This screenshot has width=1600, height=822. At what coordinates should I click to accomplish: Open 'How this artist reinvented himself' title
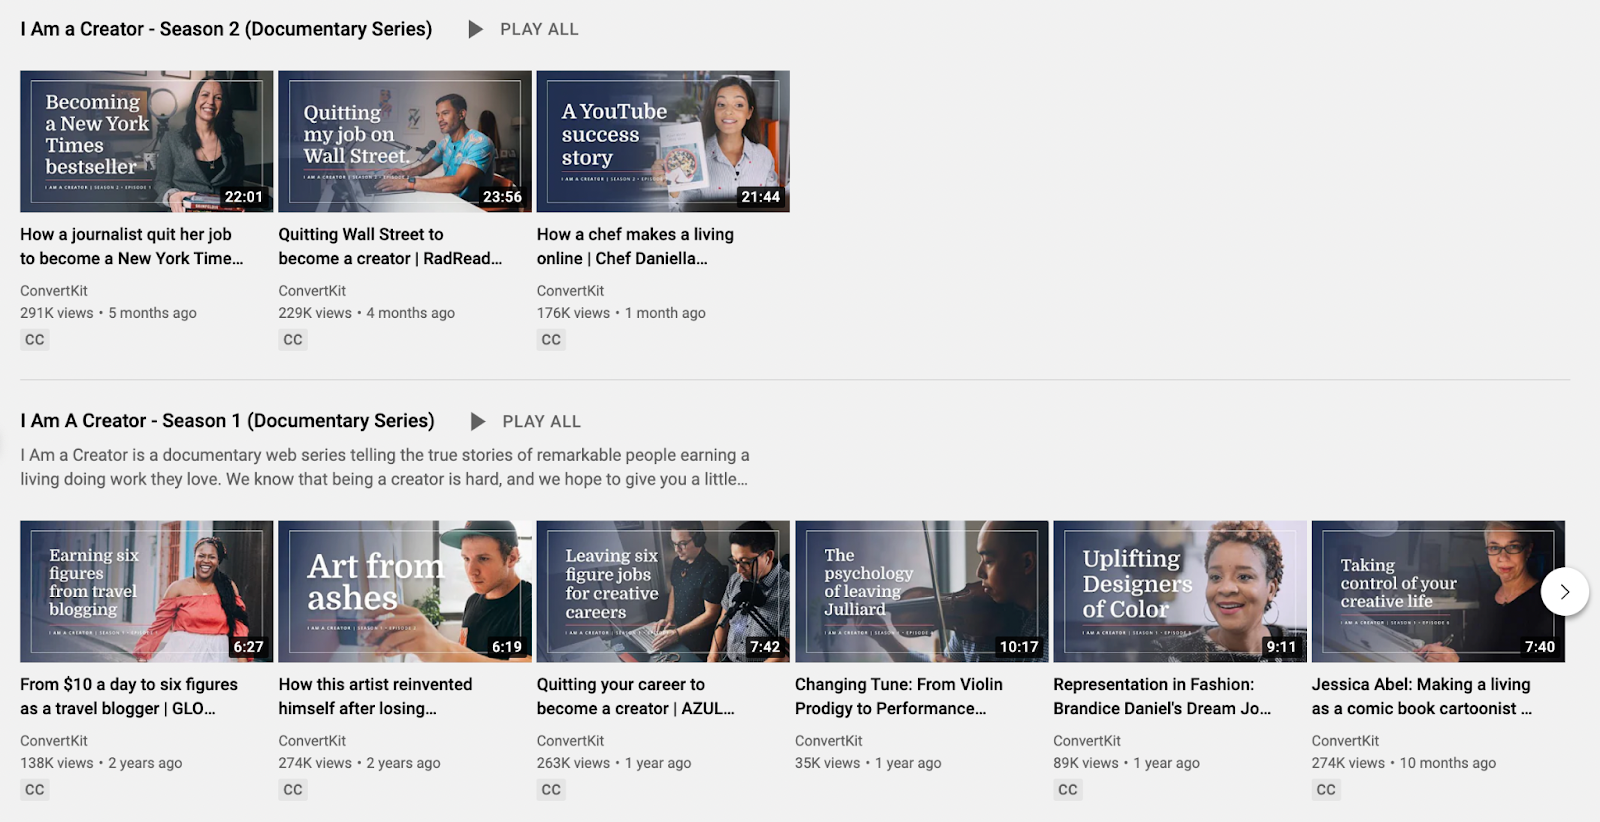(x=375, y=696)
